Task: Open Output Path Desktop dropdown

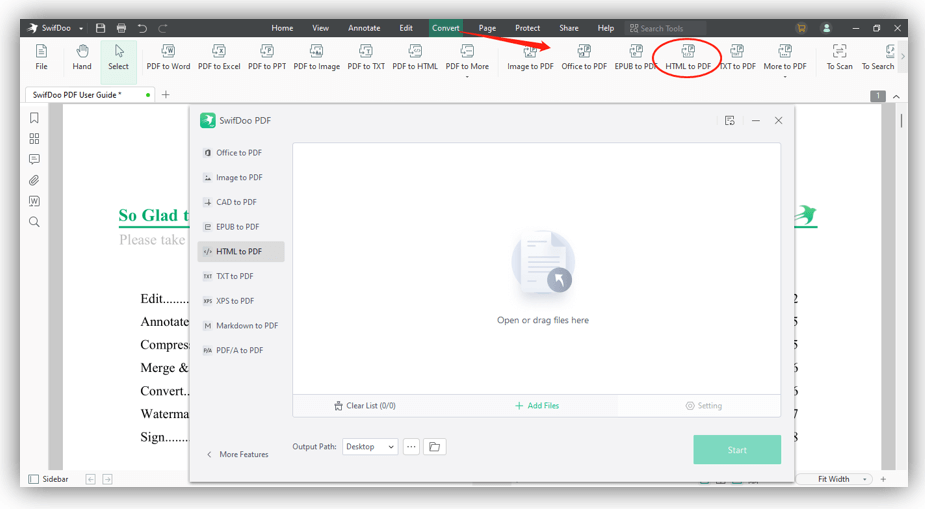Action: click(370, 446)
